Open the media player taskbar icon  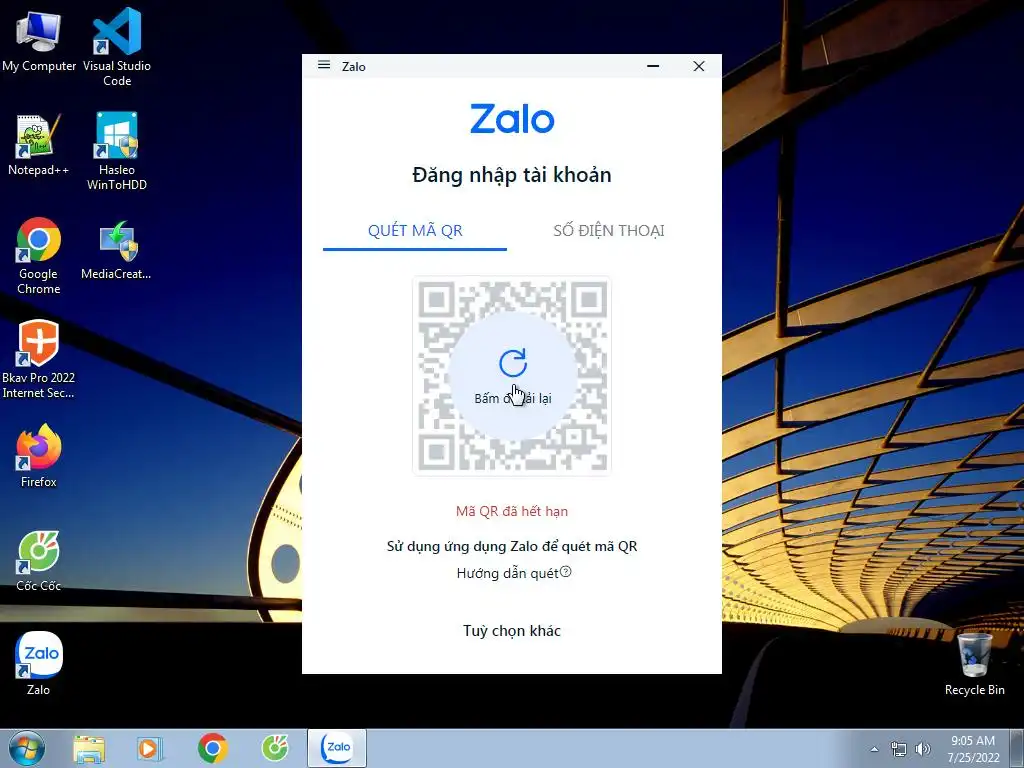[x=150, y=748]
